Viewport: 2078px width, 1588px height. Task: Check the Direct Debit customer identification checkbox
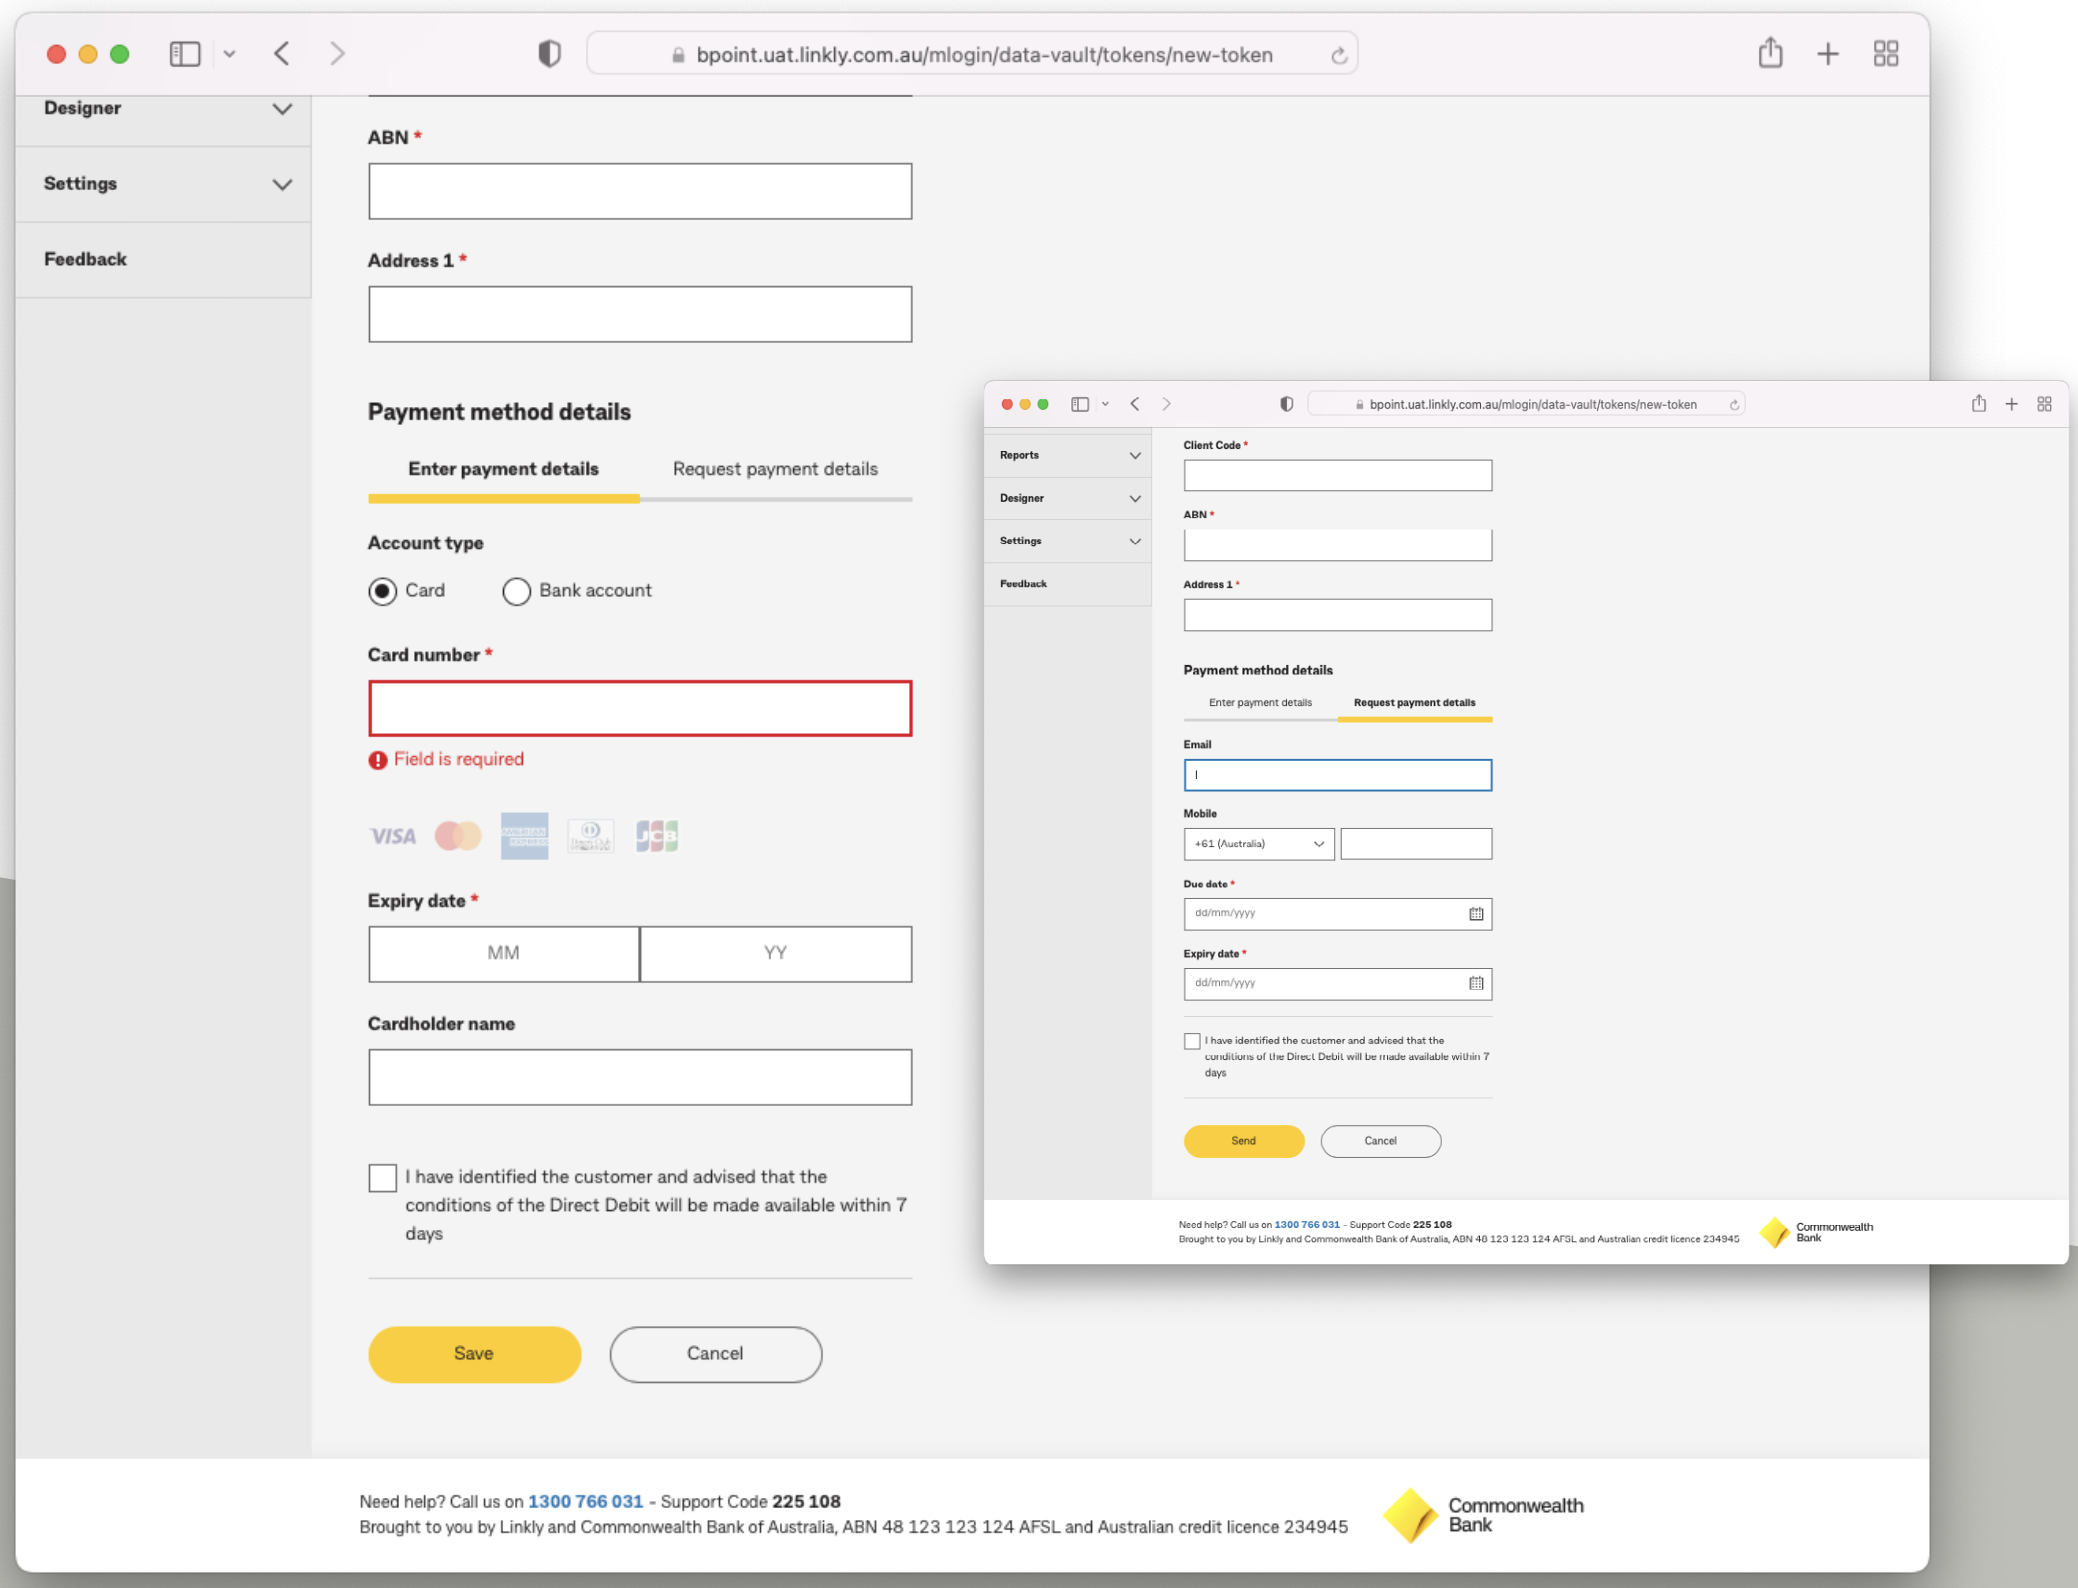tap(382, 1177)
